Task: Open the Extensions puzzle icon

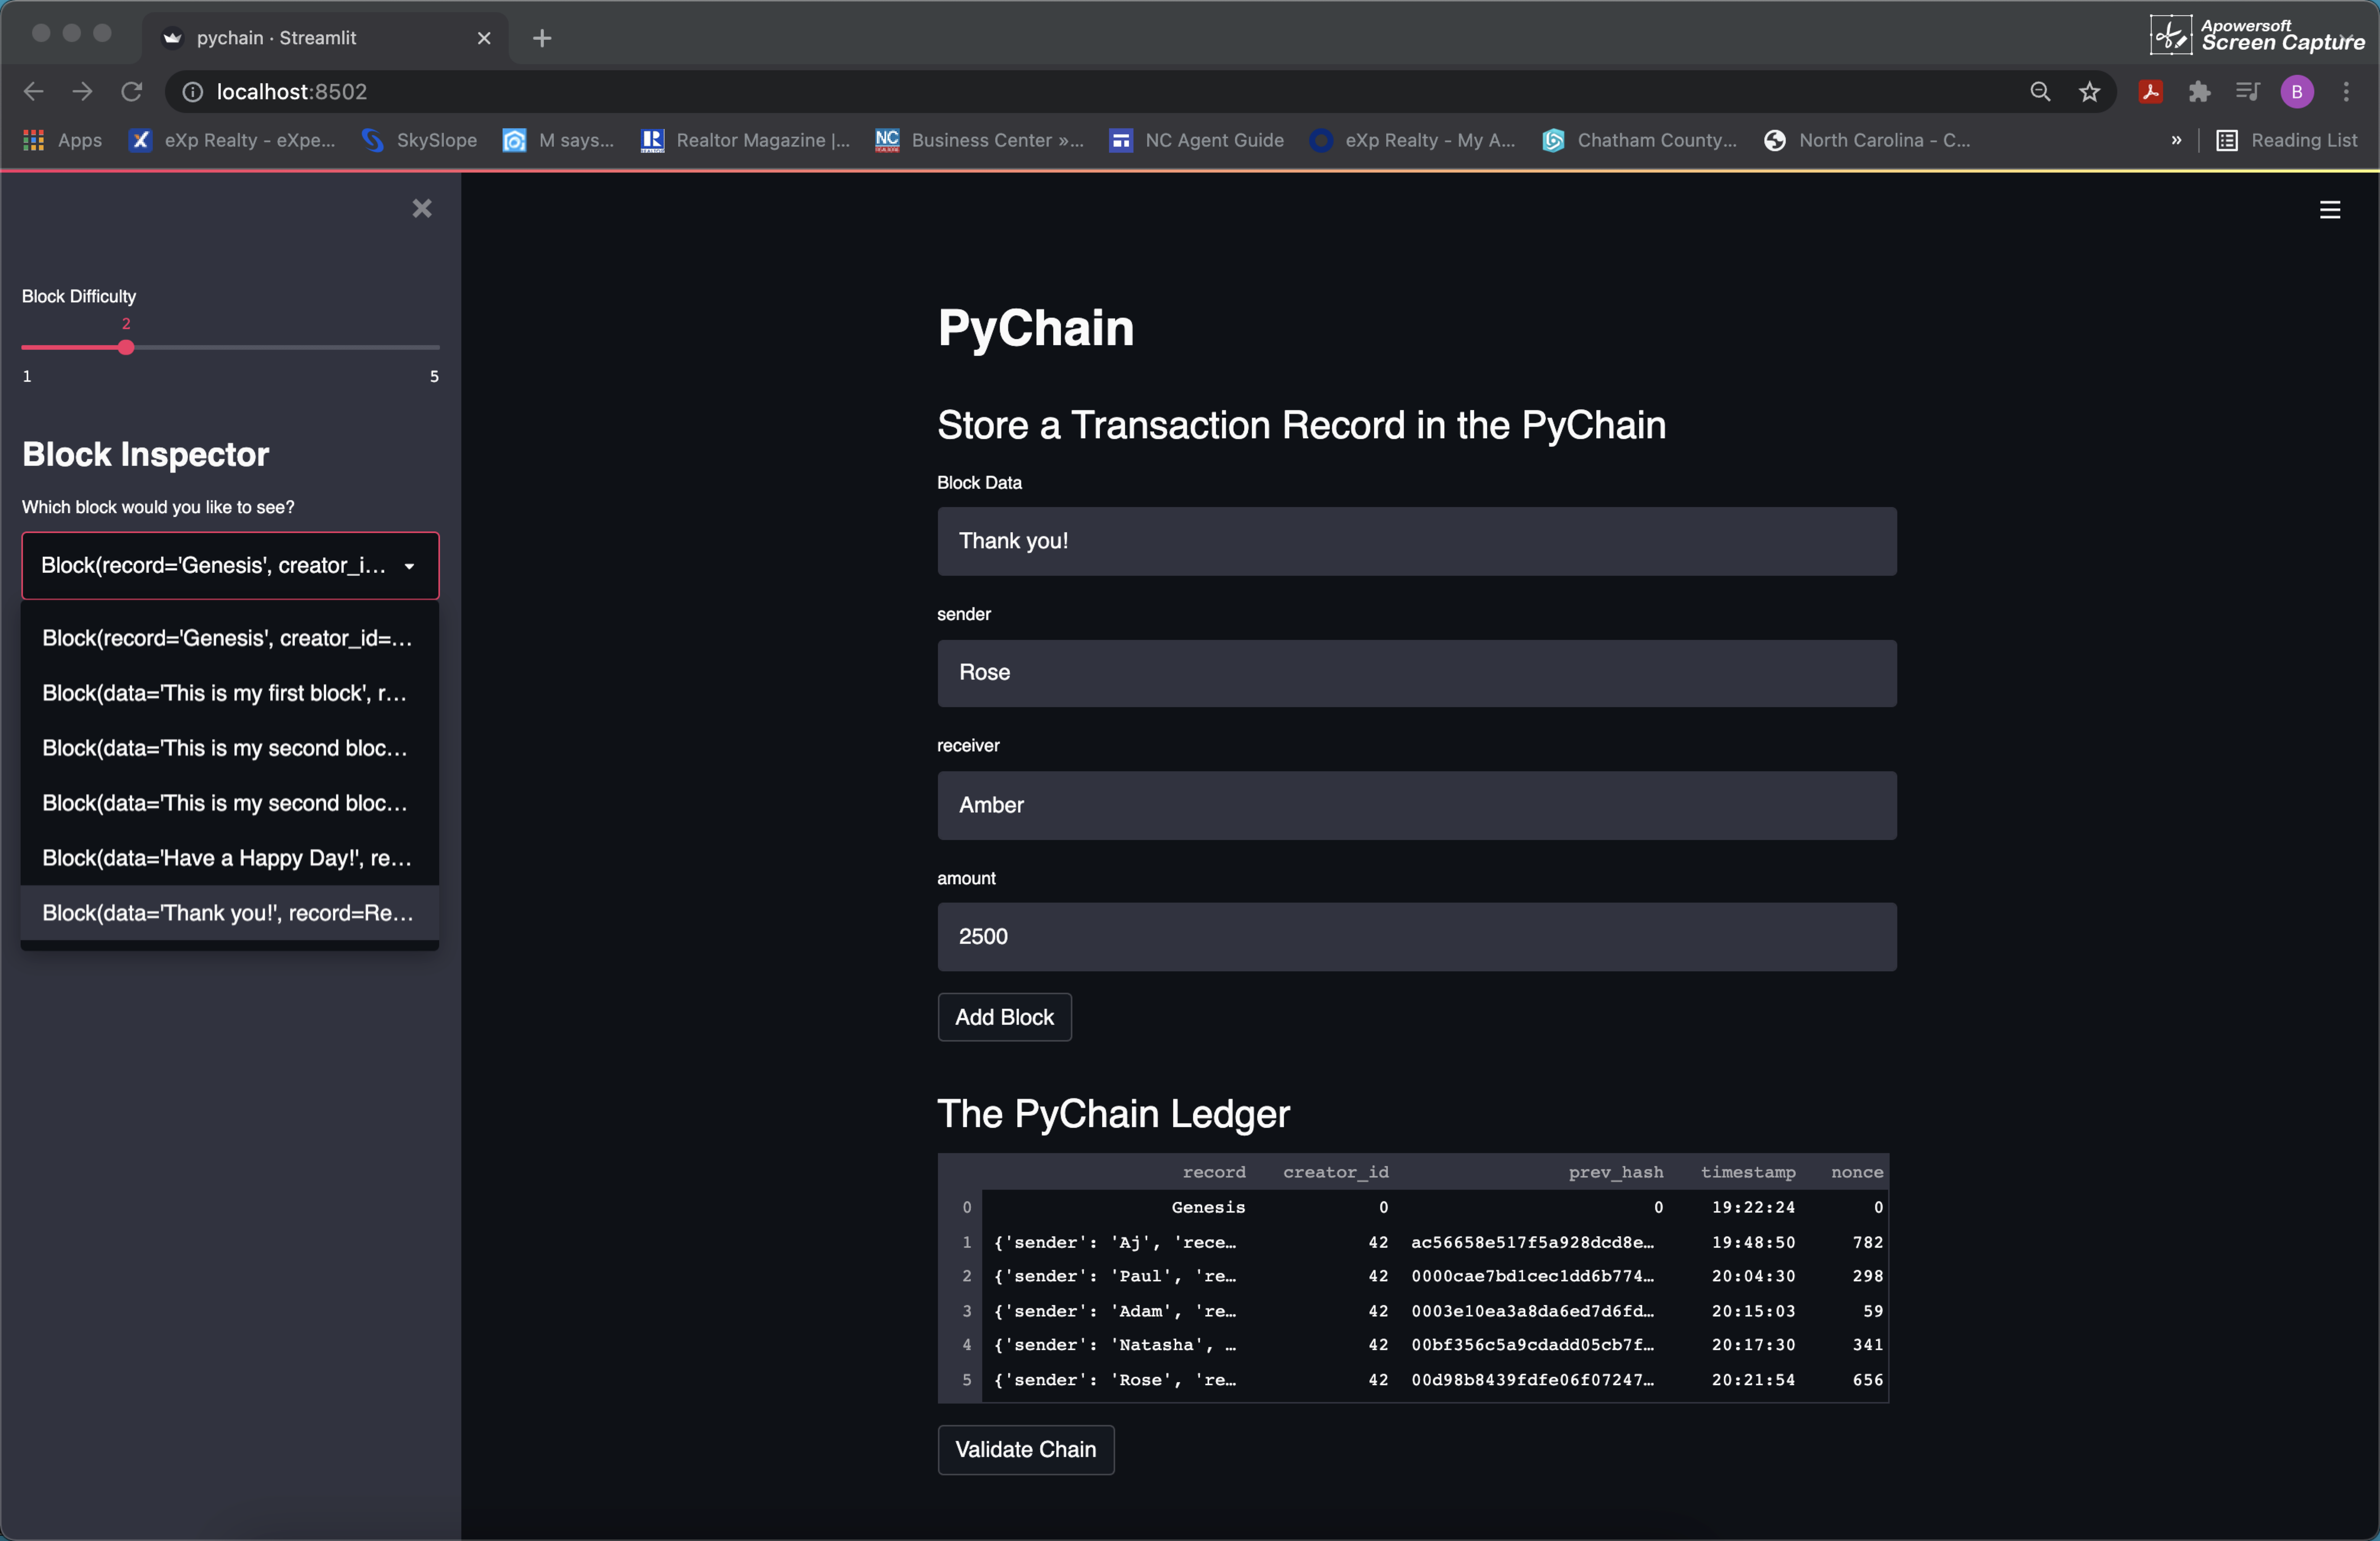Action: pos(2199,92)
